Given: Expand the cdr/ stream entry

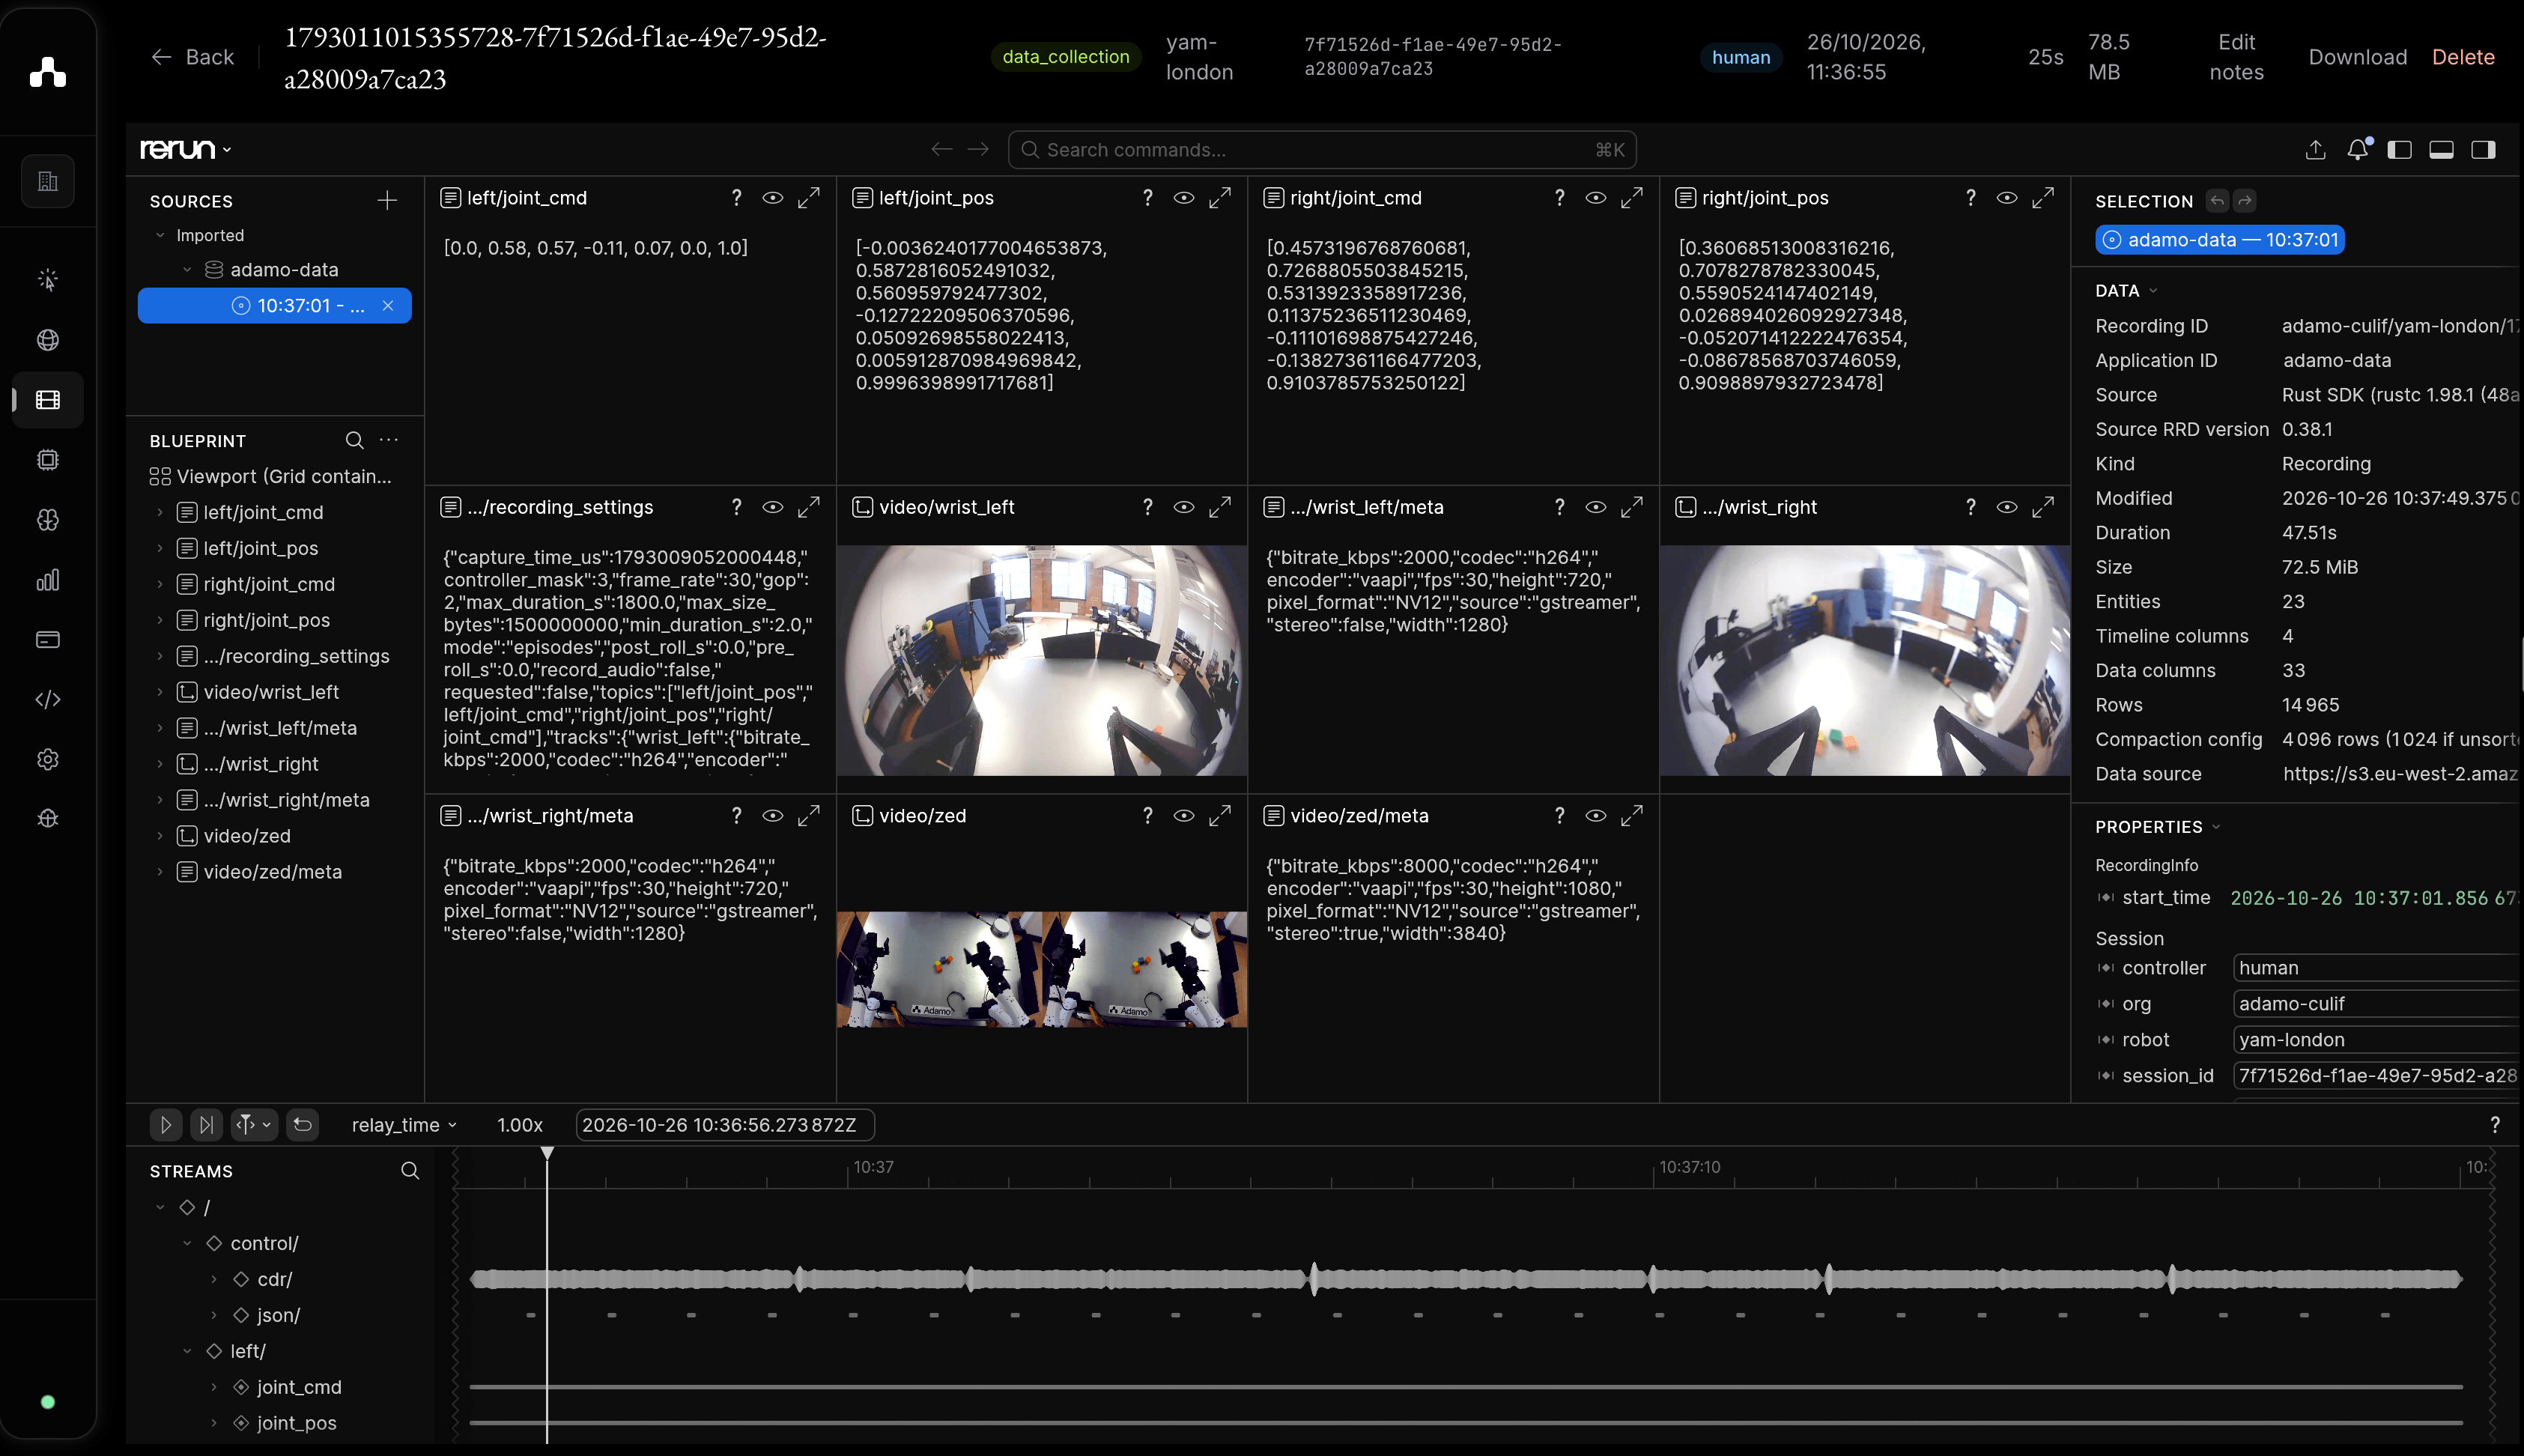Looking at the screenshot, I should (214, 1279).
